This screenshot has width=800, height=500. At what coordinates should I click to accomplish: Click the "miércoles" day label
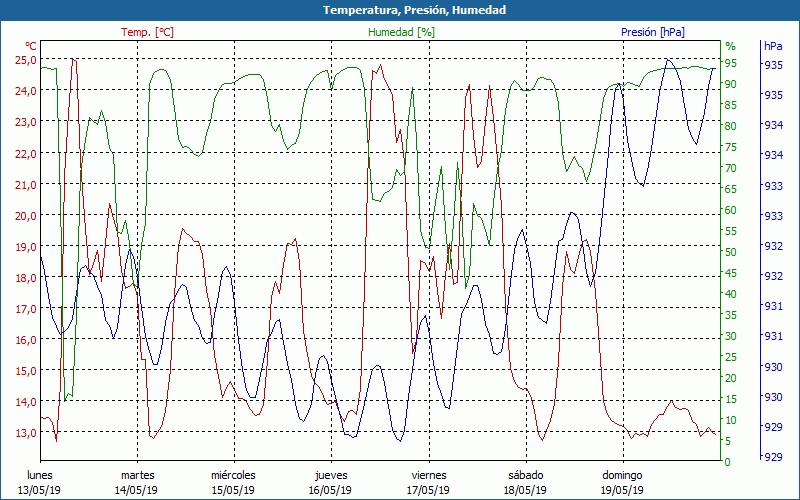[x=234, y=475]
